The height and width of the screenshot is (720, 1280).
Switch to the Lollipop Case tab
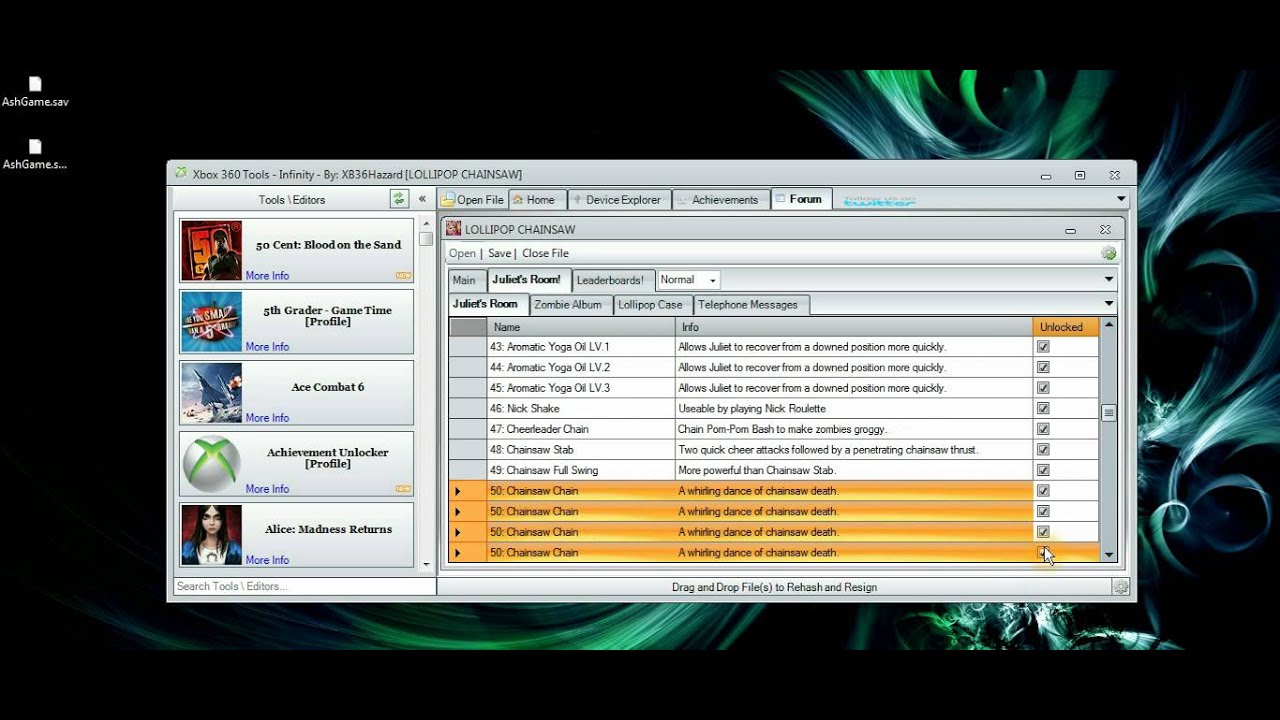[652, 304]
